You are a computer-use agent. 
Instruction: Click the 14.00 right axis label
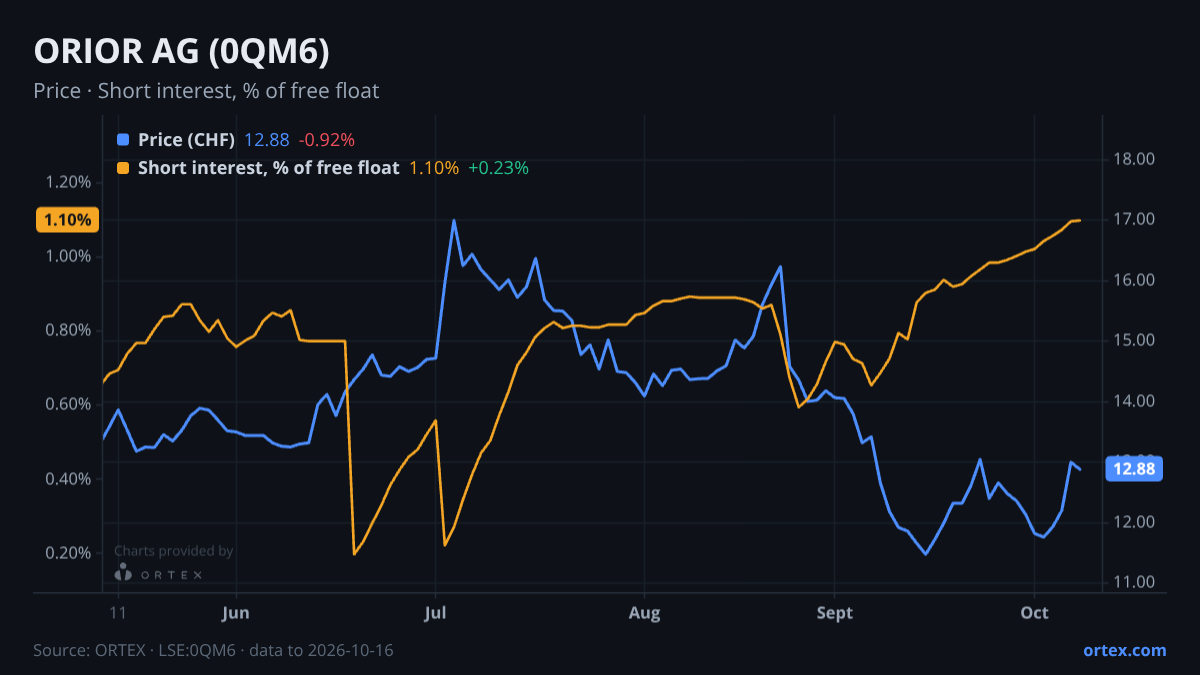click(x=1133, y=401)
